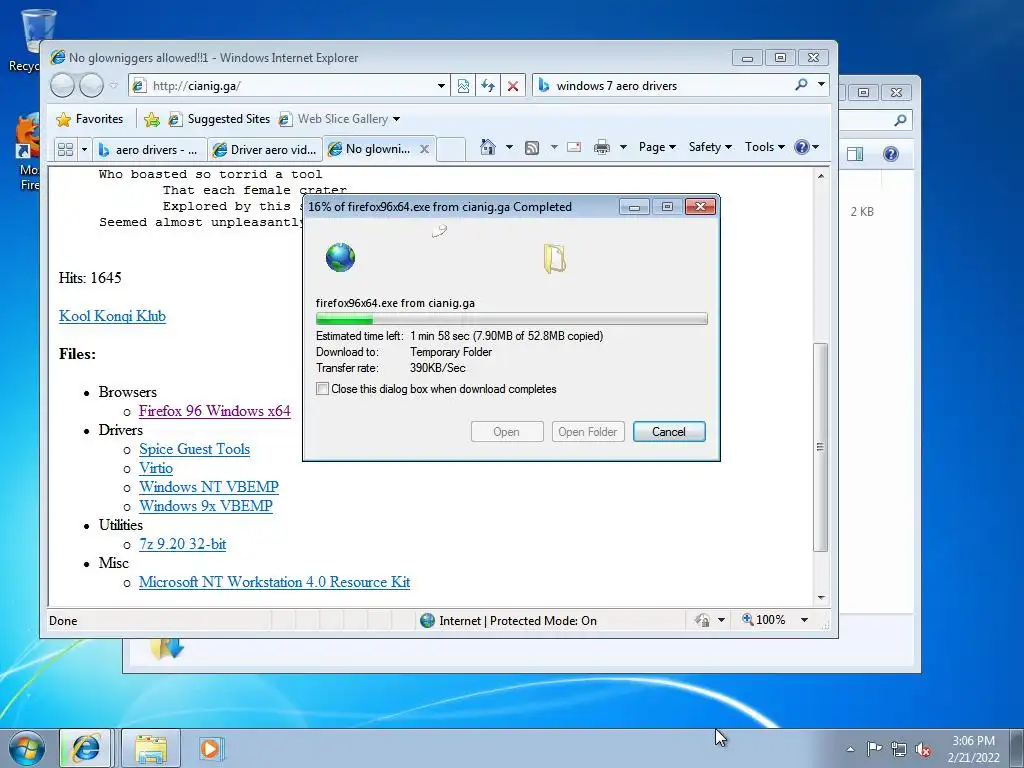
Task: Toggle Compatibility View icon in address bar
Action: pos(463,86)
